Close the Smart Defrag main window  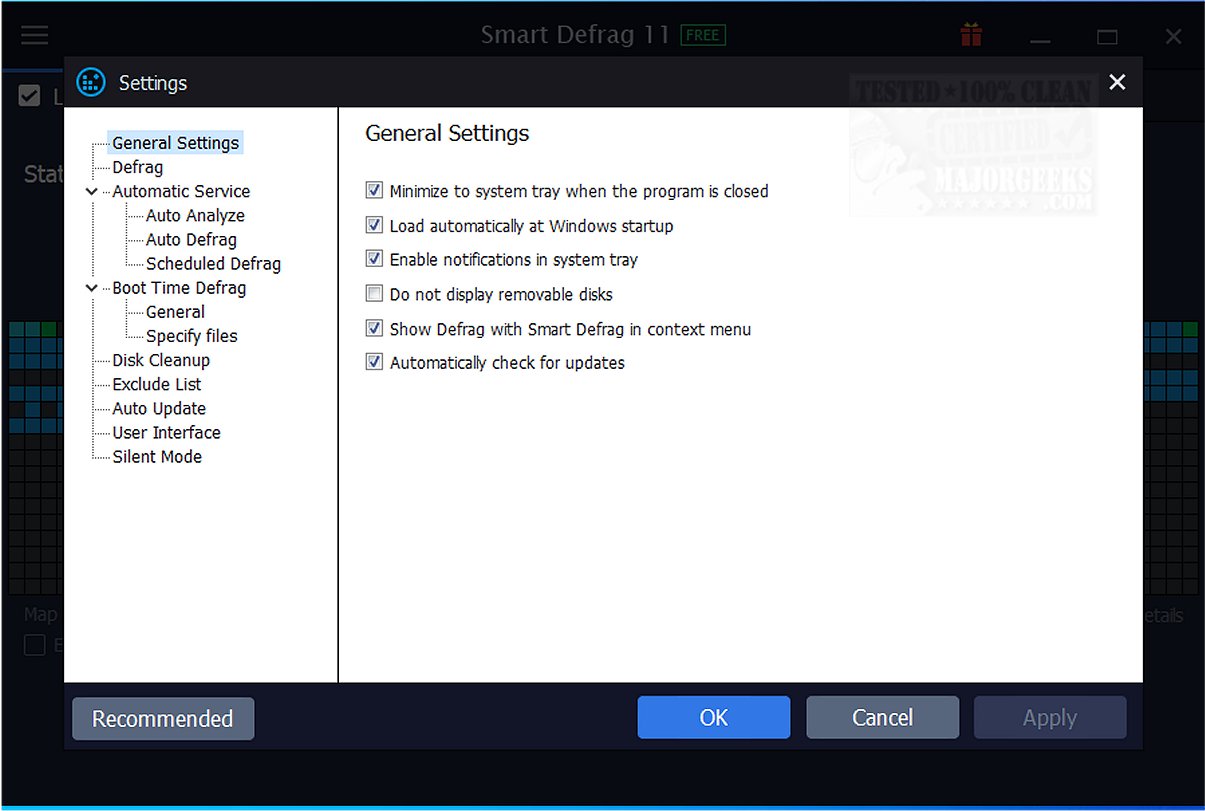(1174, 37)
